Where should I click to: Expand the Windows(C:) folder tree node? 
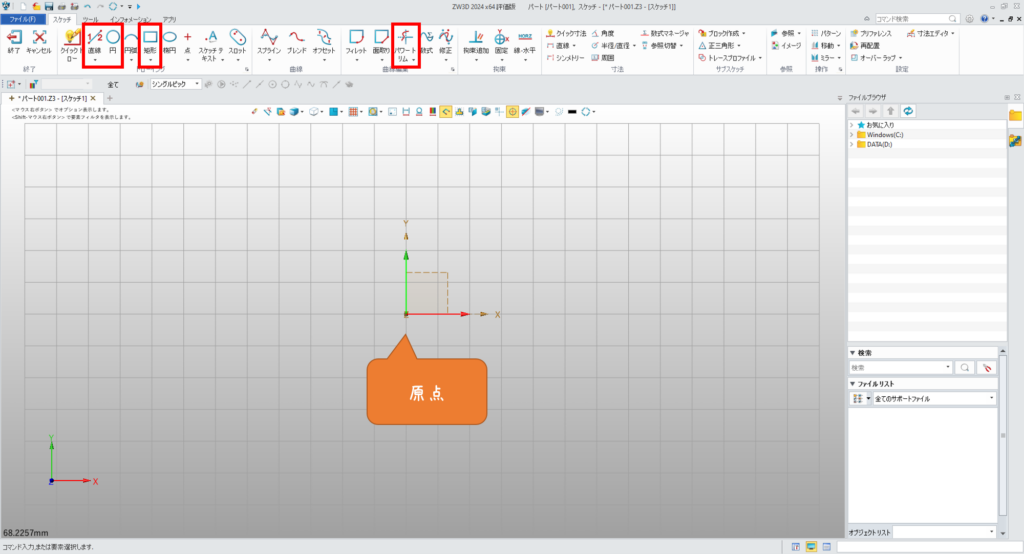pos(851,134)
